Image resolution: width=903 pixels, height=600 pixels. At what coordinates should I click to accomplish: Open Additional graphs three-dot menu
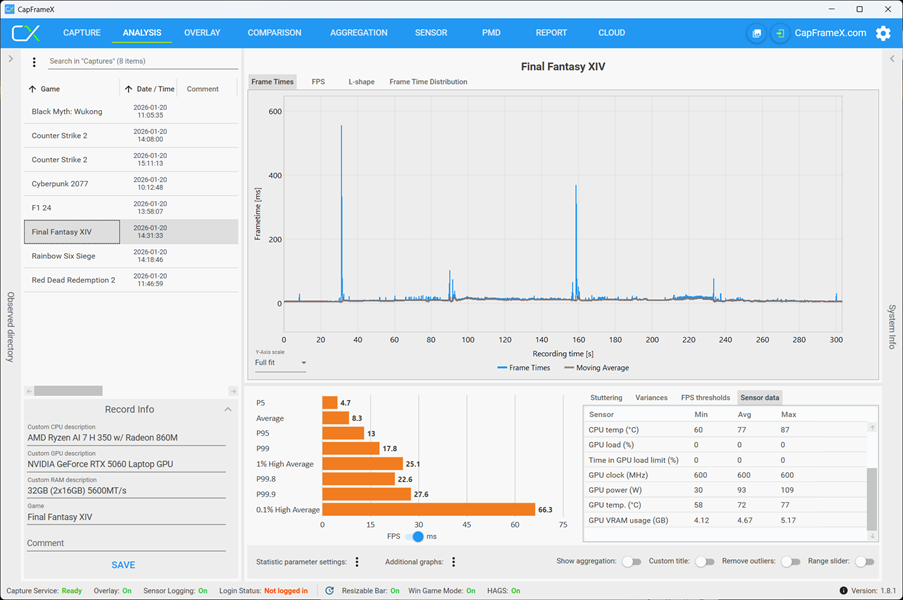click(454, 561)
